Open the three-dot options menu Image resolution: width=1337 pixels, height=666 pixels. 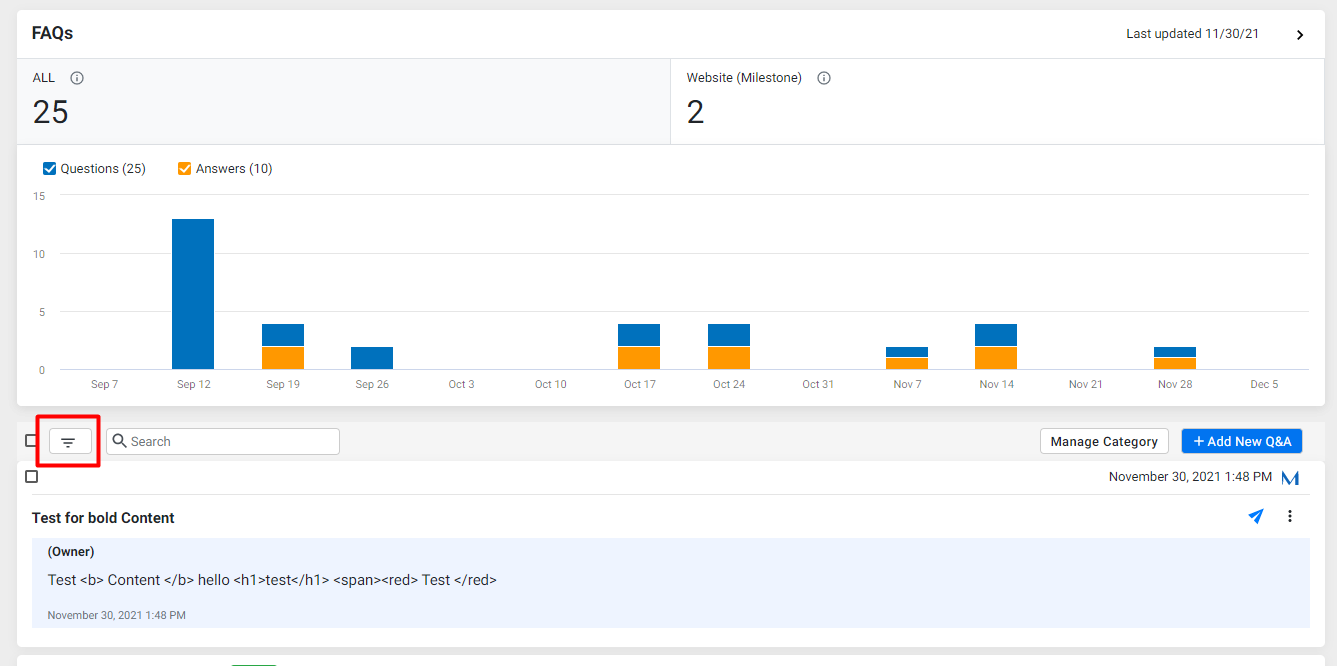point(1290,516)
